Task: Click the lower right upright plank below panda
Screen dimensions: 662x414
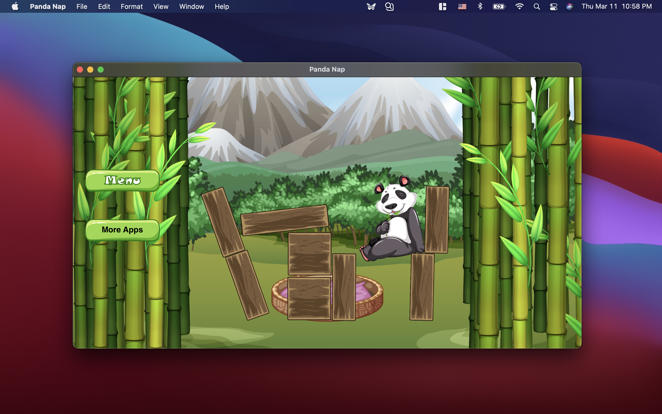Action: (422, 287)
